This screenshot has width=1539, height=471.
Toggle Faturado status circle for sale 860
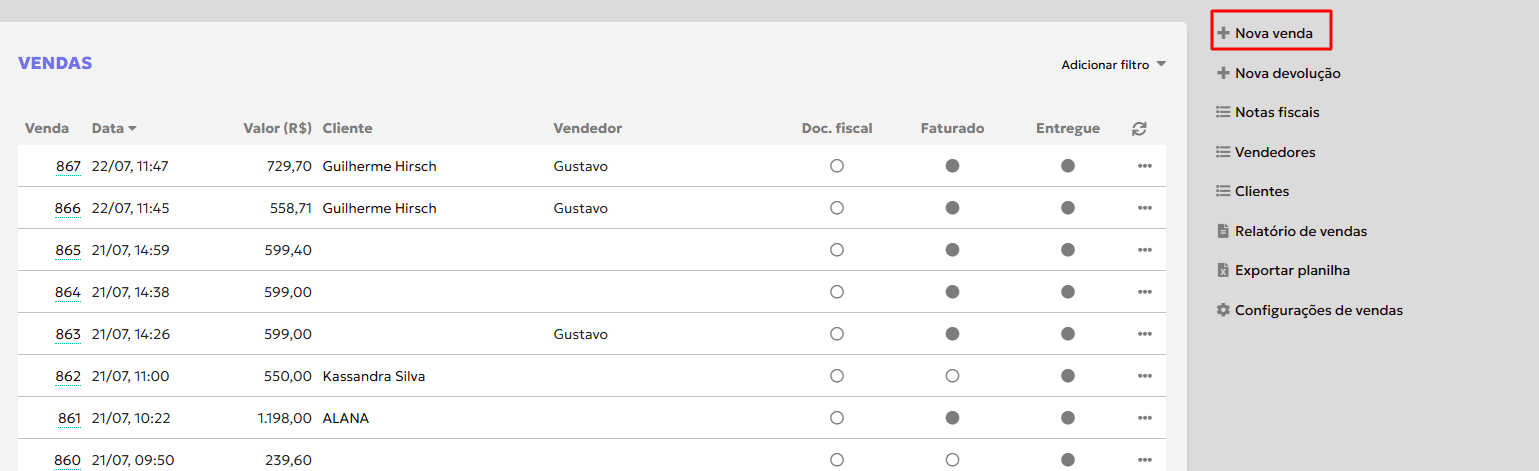(952, 460)
